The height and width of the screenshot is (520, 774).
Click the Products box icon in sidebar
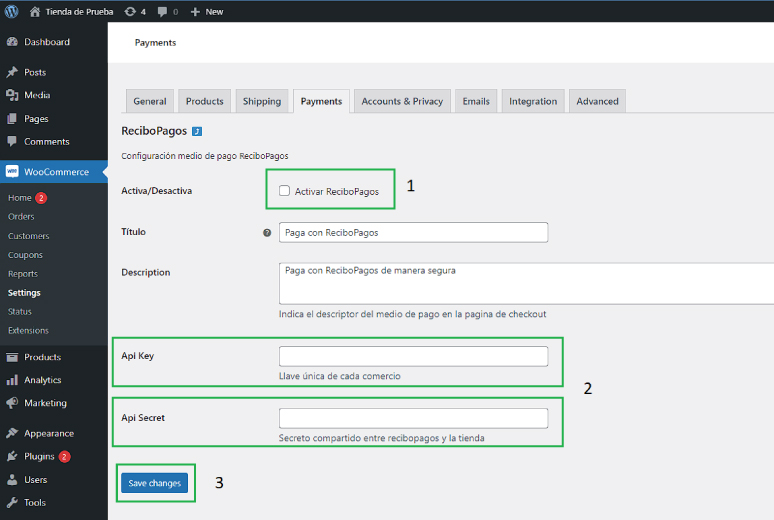click(12, 357)
